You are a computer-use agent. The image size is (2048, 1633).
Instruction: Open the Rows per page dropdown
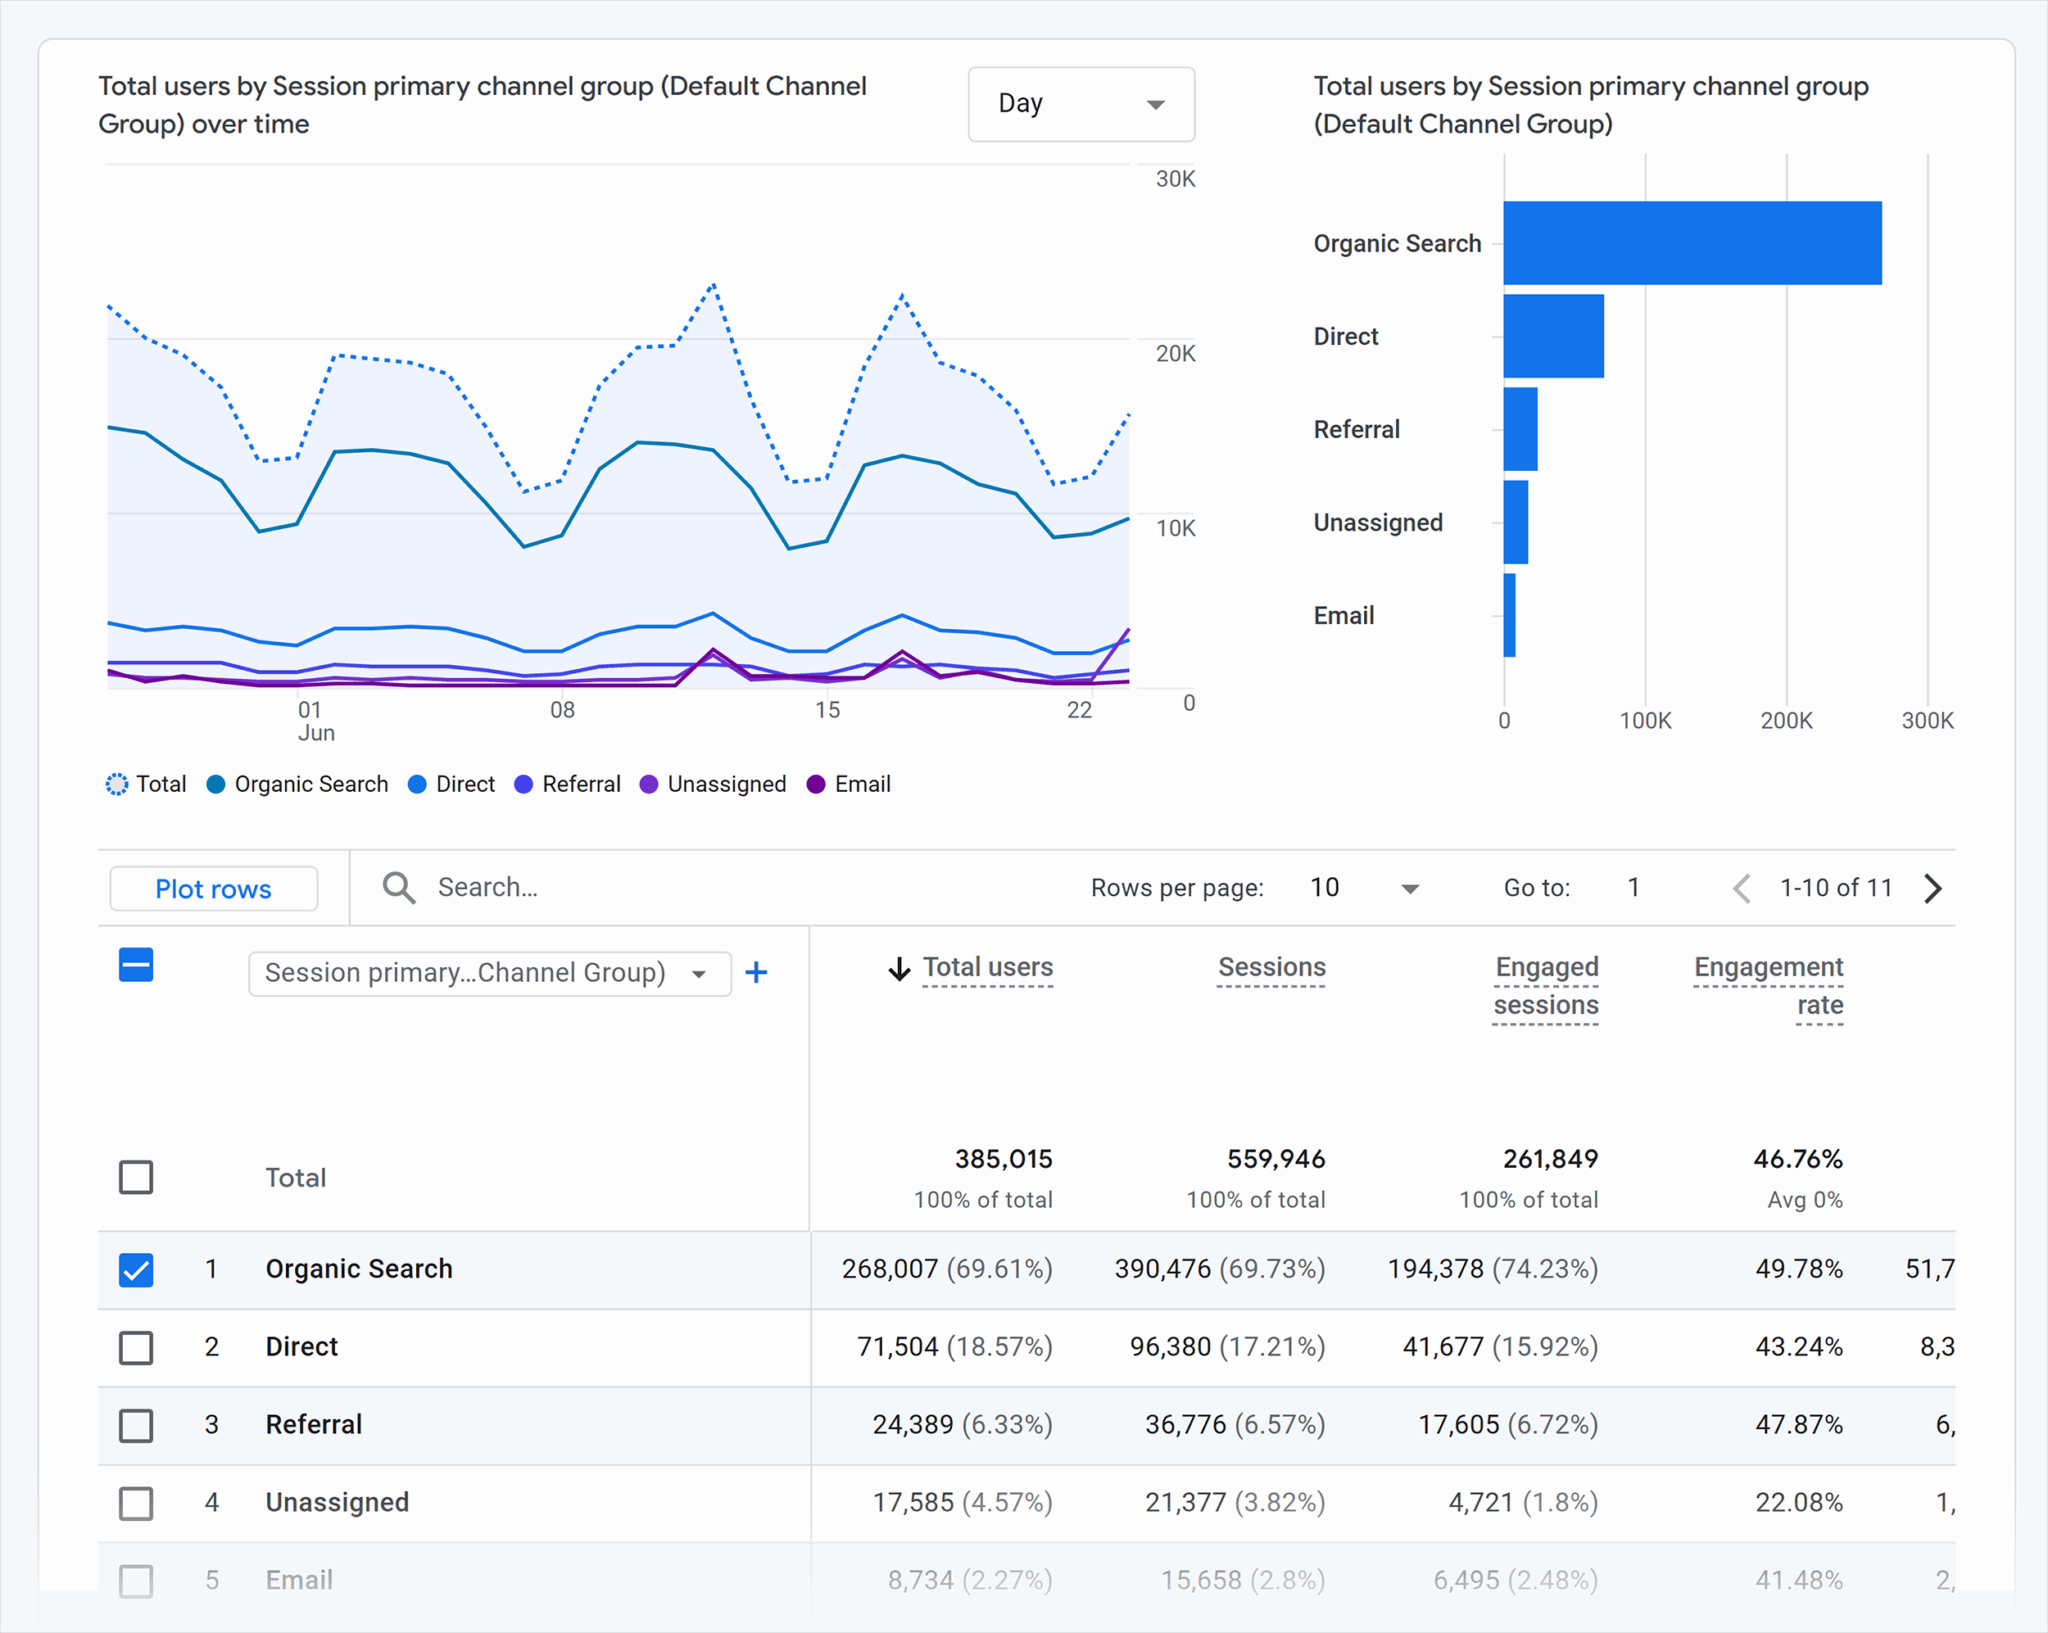click(x=1363, y=887)
